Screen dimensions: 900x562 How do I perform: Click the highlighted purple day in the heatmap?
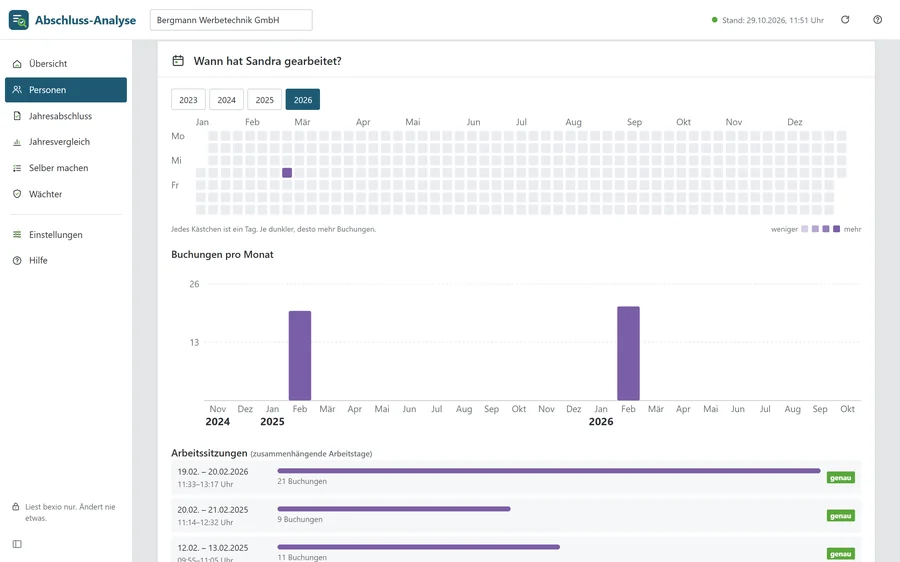tap(287, 173)
